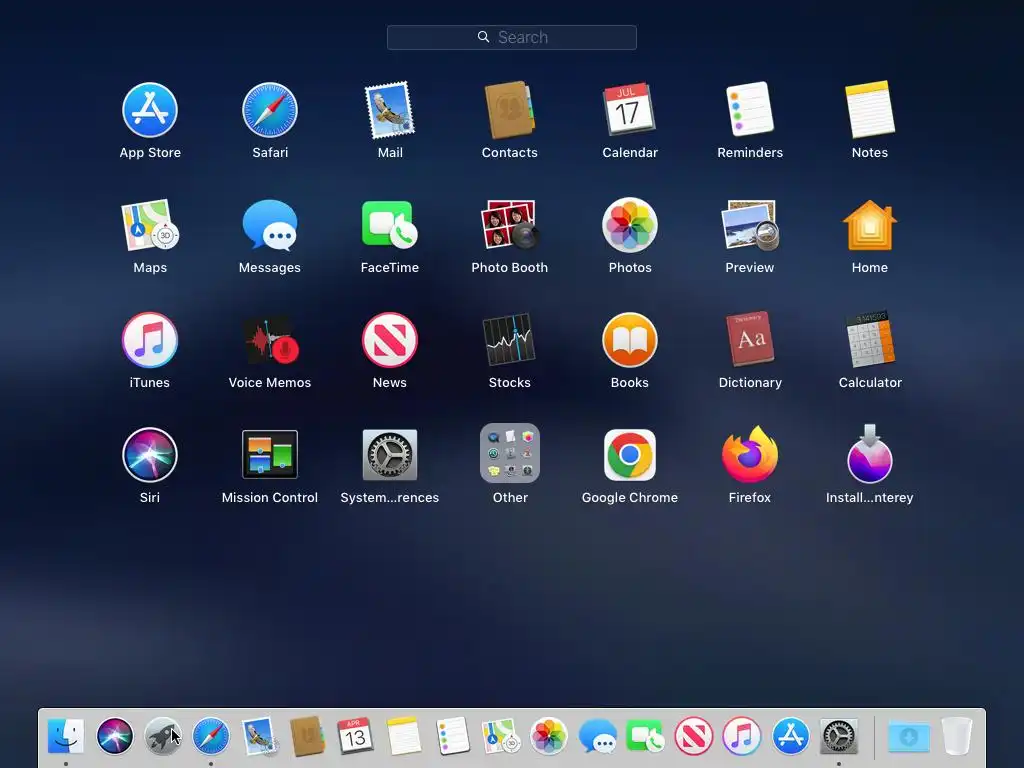The height and width of the screenshot is (768, 1024).
Task: Open Safari from the Dock
Action: (x=211, y=736)
